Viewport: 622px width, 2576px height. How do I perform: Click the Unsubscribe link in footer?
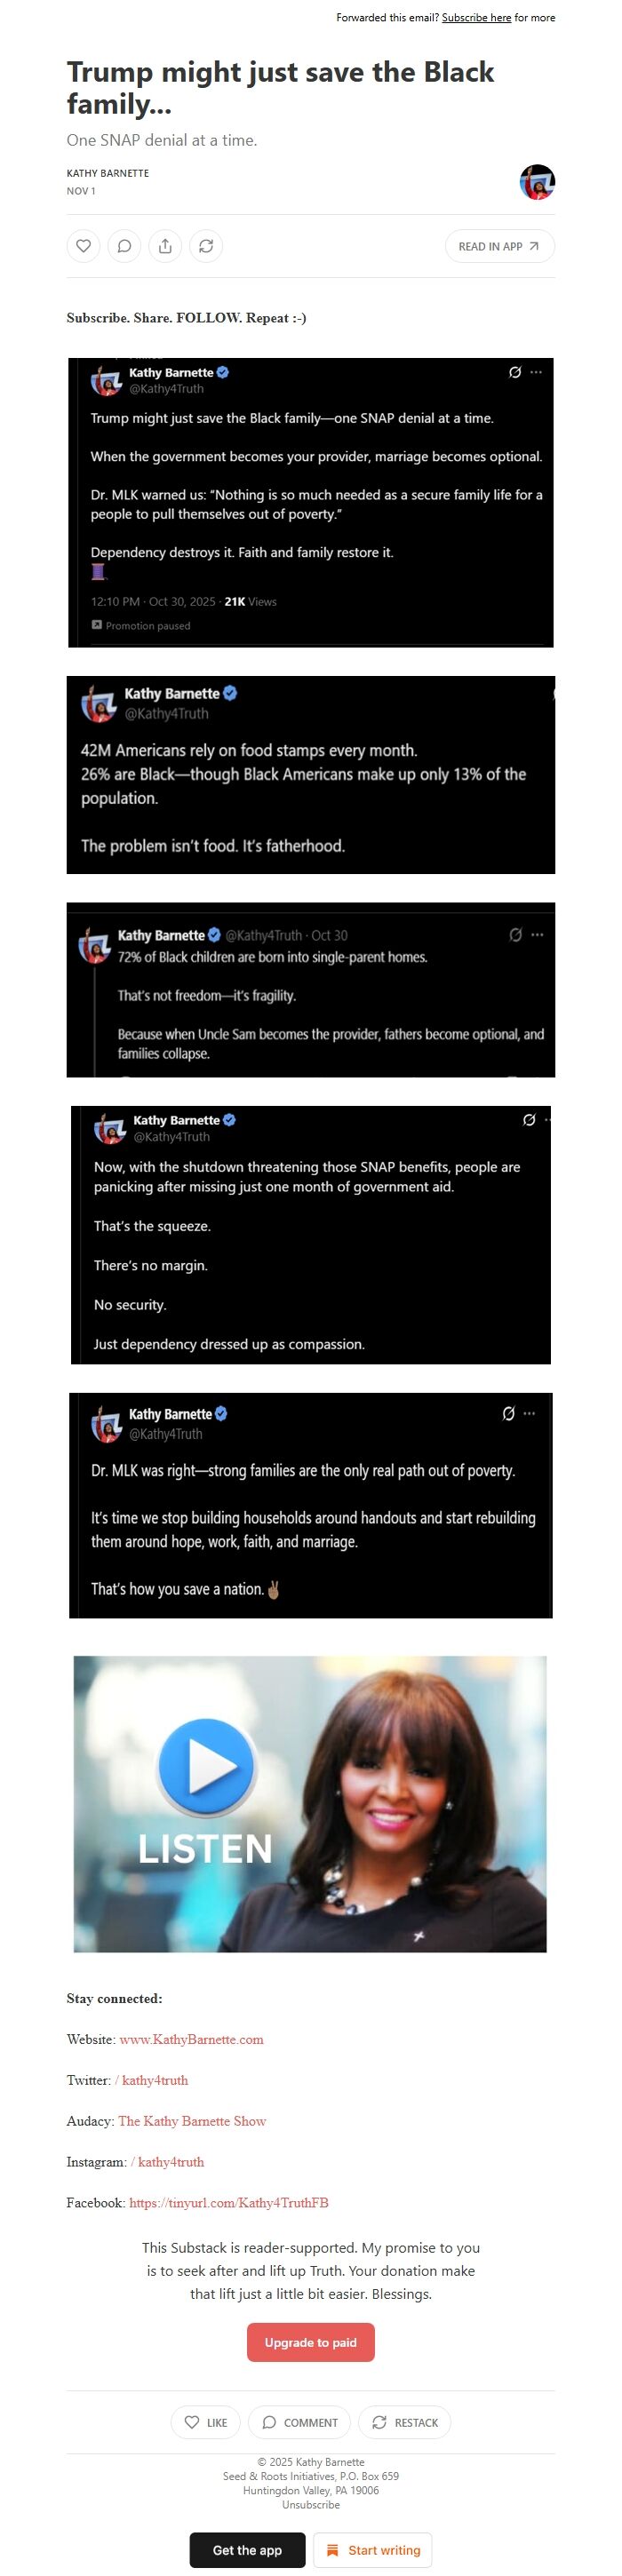coord(310,2504)
